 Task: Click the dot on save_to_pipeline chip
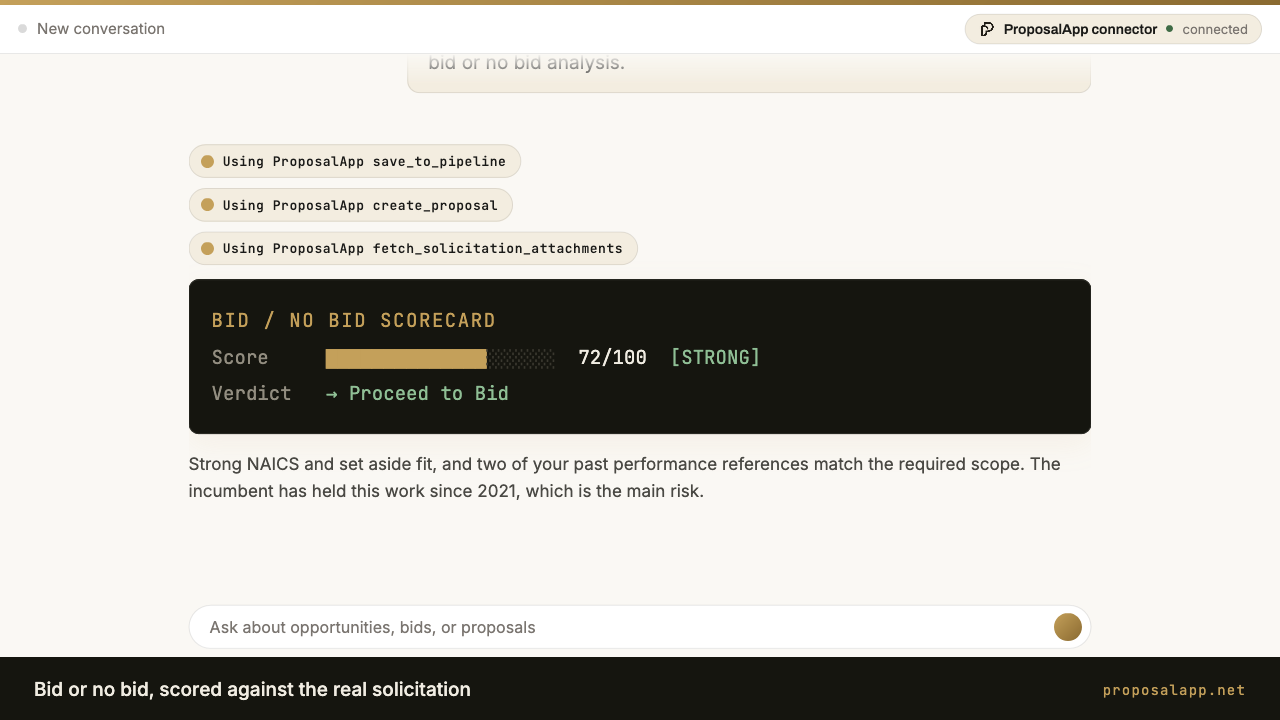[x=208, y=161]
